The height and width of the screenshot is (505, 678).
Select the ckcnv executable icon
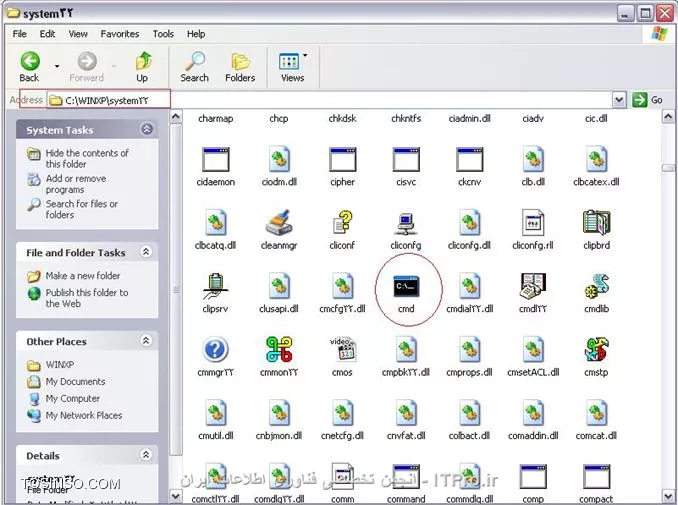pos(470,159)
